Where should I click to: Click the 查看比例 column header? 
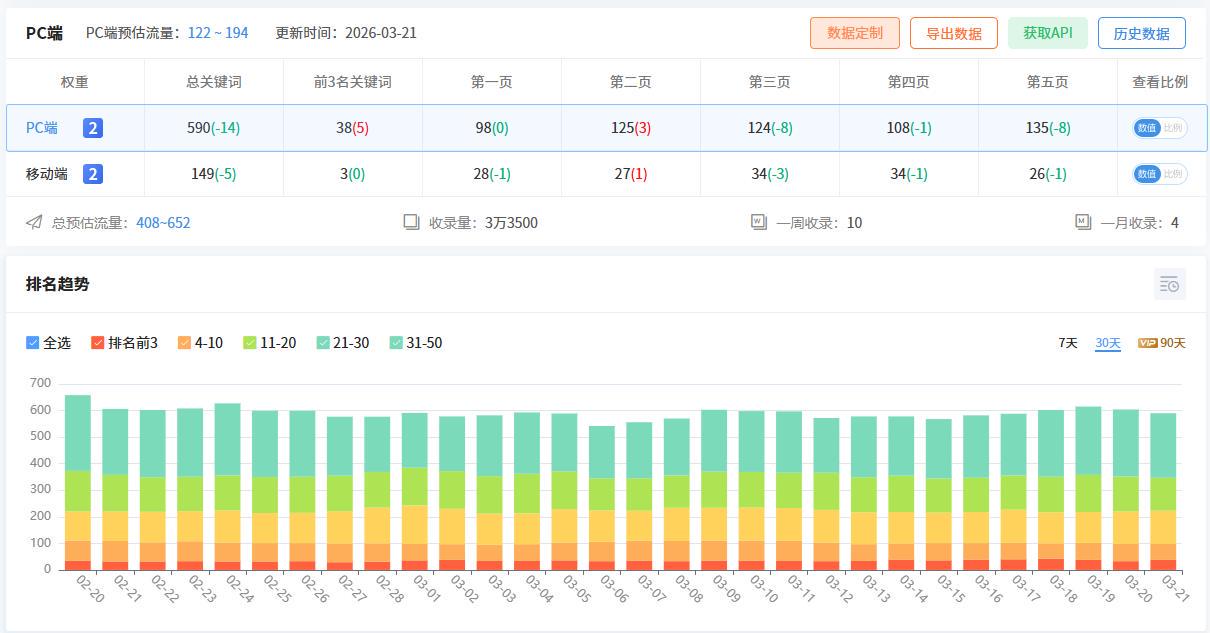pyautogui.click(x=1160, y=82)
